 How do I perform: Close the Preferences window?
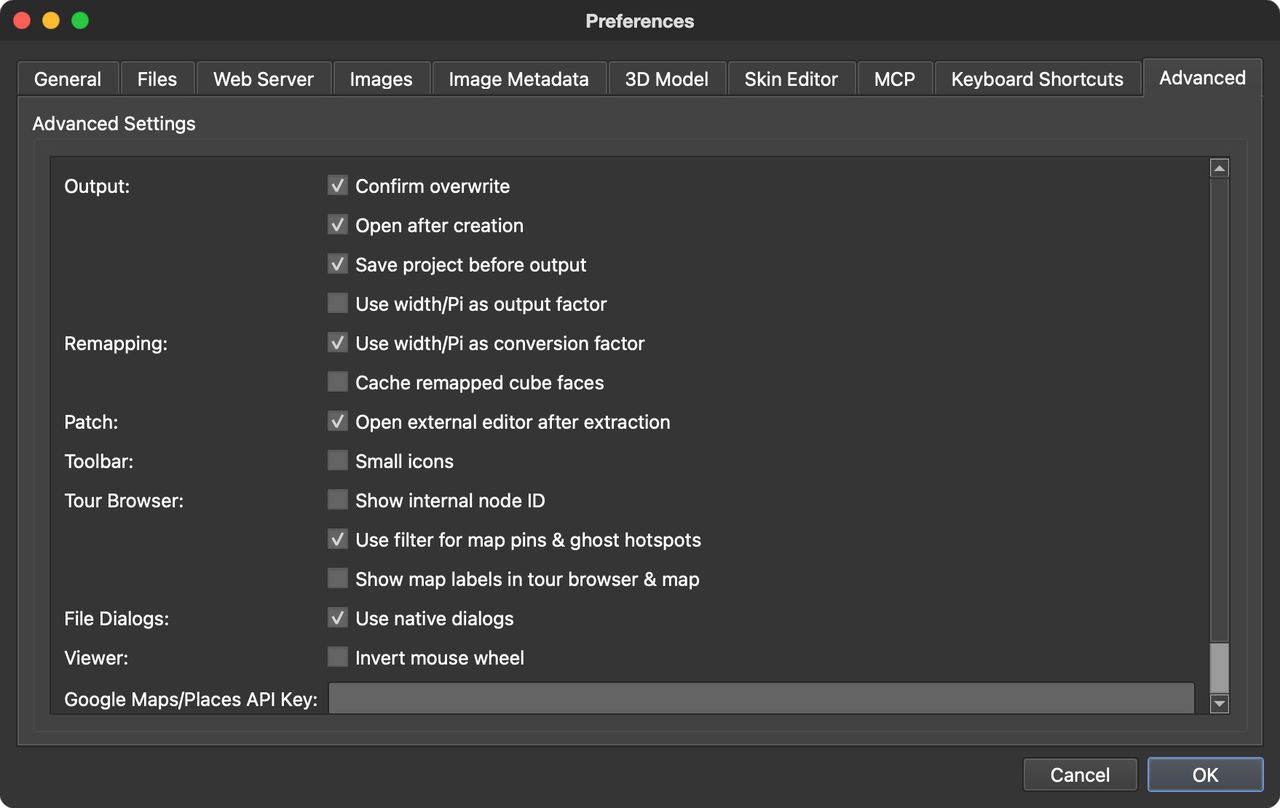tap(21, 21)
